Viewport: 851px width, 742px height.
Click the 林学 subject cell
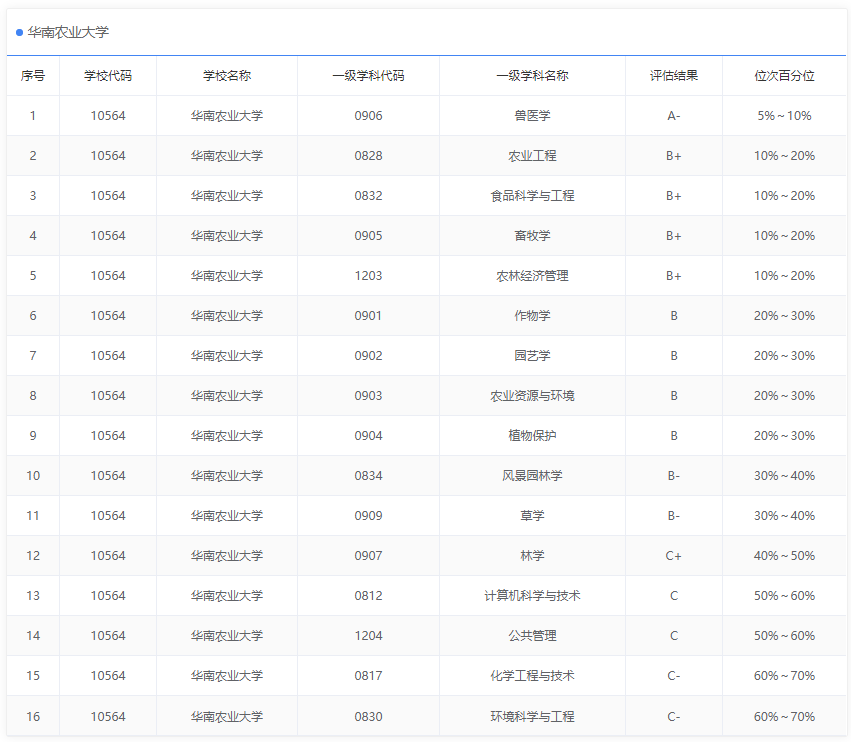tap(532, 556)
